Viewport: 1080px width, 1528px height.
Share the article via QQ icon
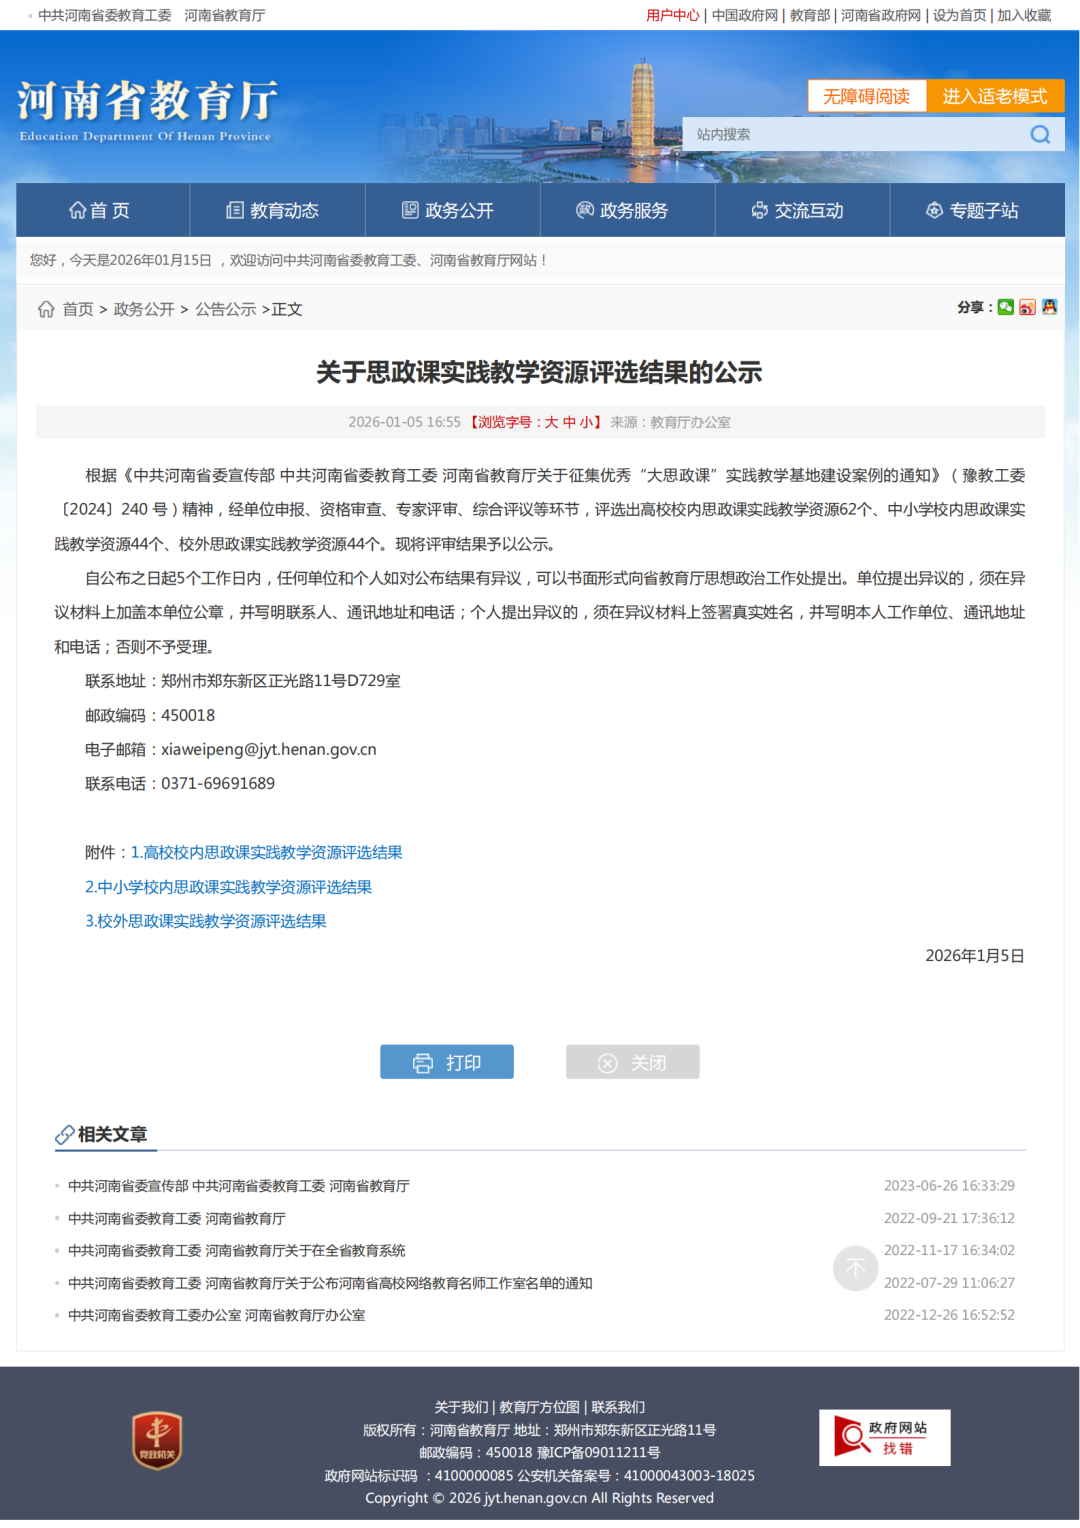(1049, 307)
